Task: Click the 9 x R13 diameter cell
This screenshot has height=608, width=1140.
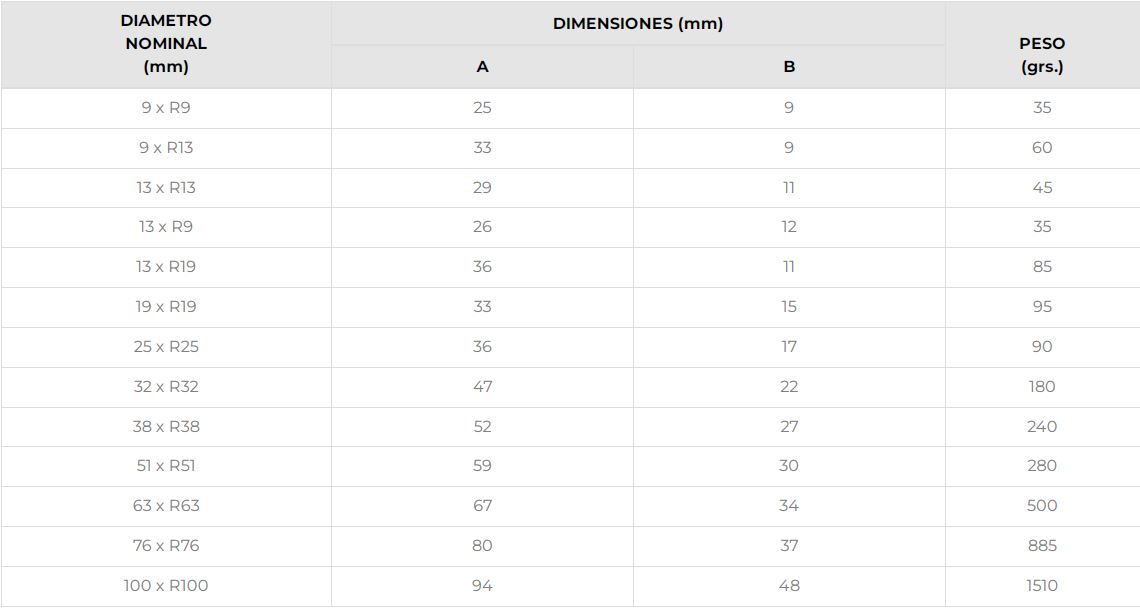Action: (x=166, y=147)
